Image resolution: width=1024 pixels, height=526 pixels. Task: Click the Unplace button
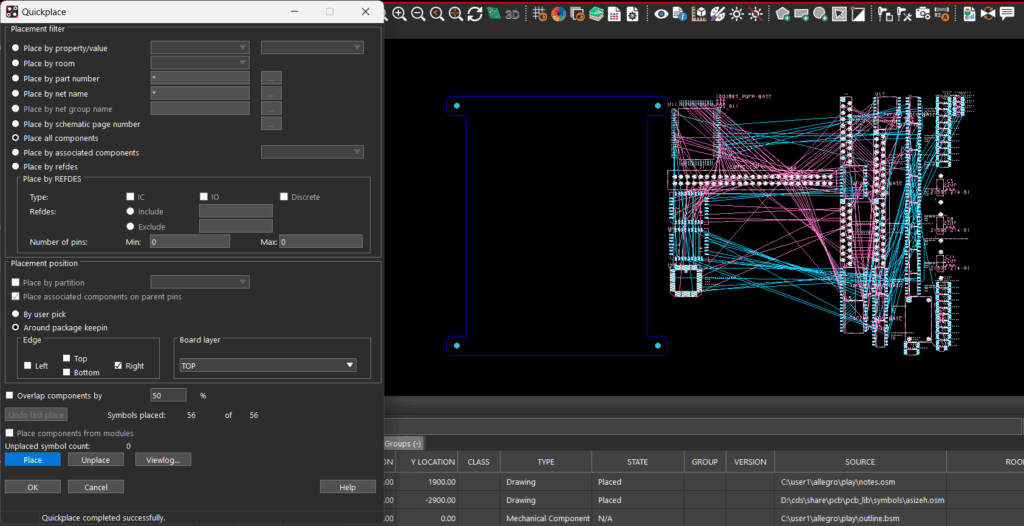(96, 460)
